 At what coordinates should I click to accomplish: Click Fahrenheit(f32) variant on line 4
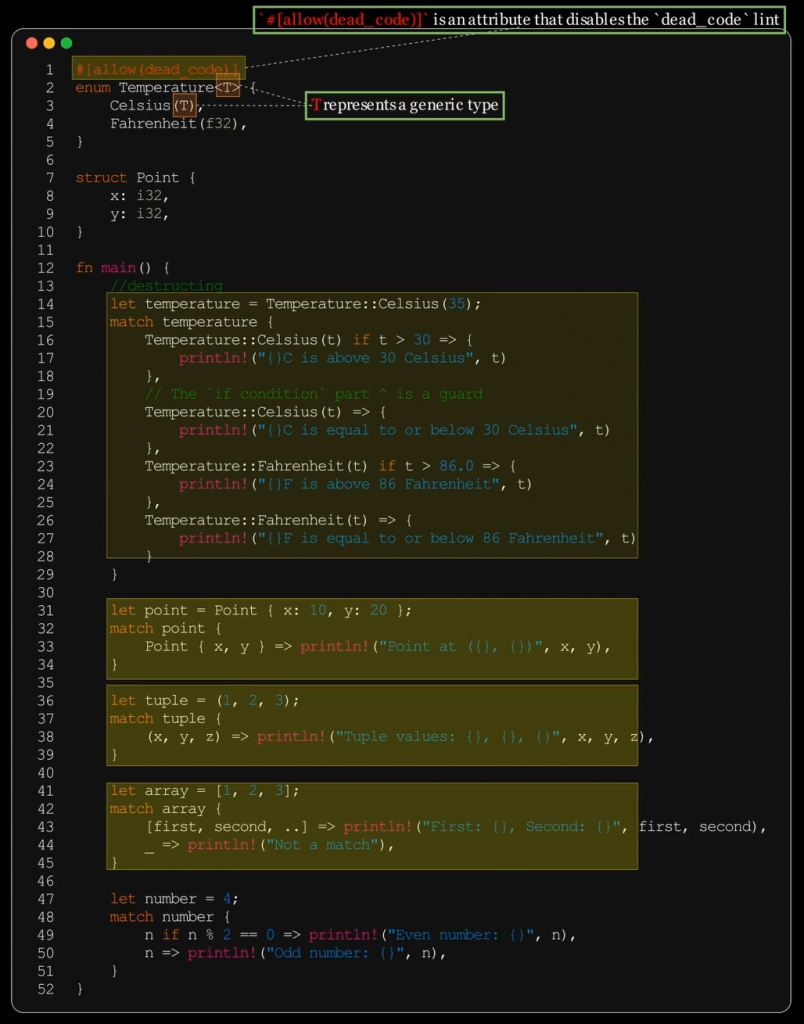pos(177,123)
